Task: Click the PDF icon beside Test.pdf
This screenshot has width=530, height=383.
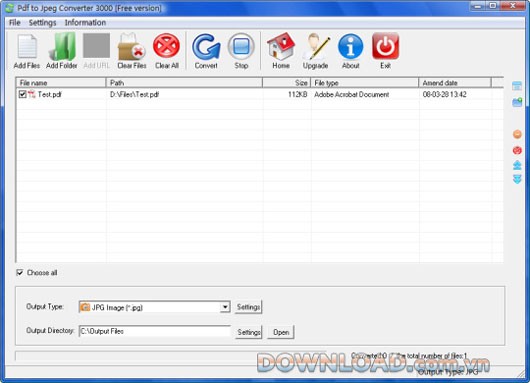Action: coord(32,94)
